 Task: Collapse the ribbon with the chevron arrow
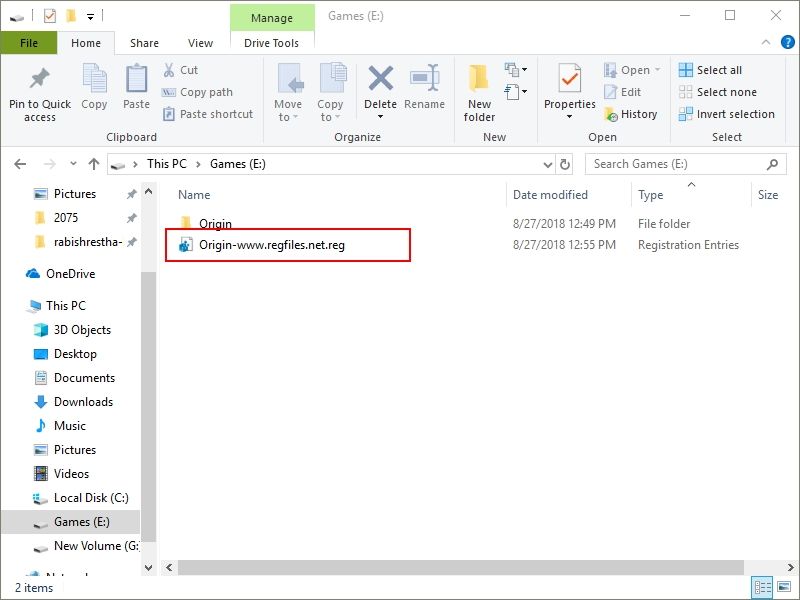pyautogui.click(x=764, y=44)
